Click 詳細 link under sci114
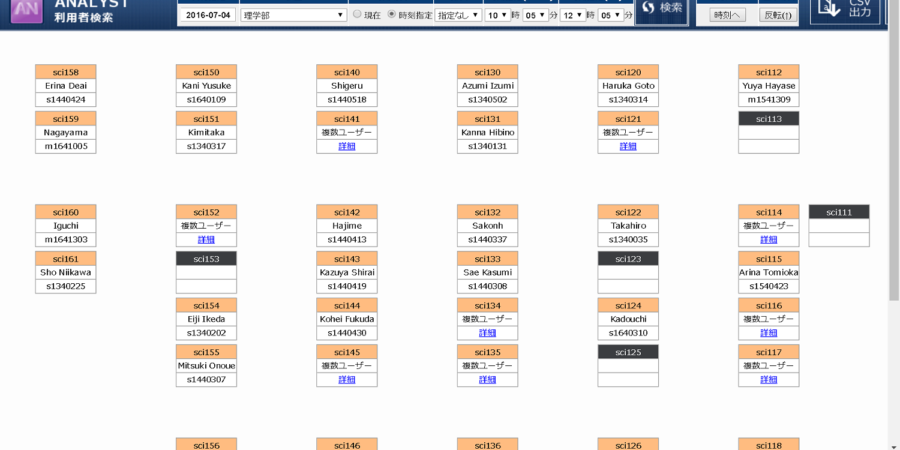 tap(768, 240)
